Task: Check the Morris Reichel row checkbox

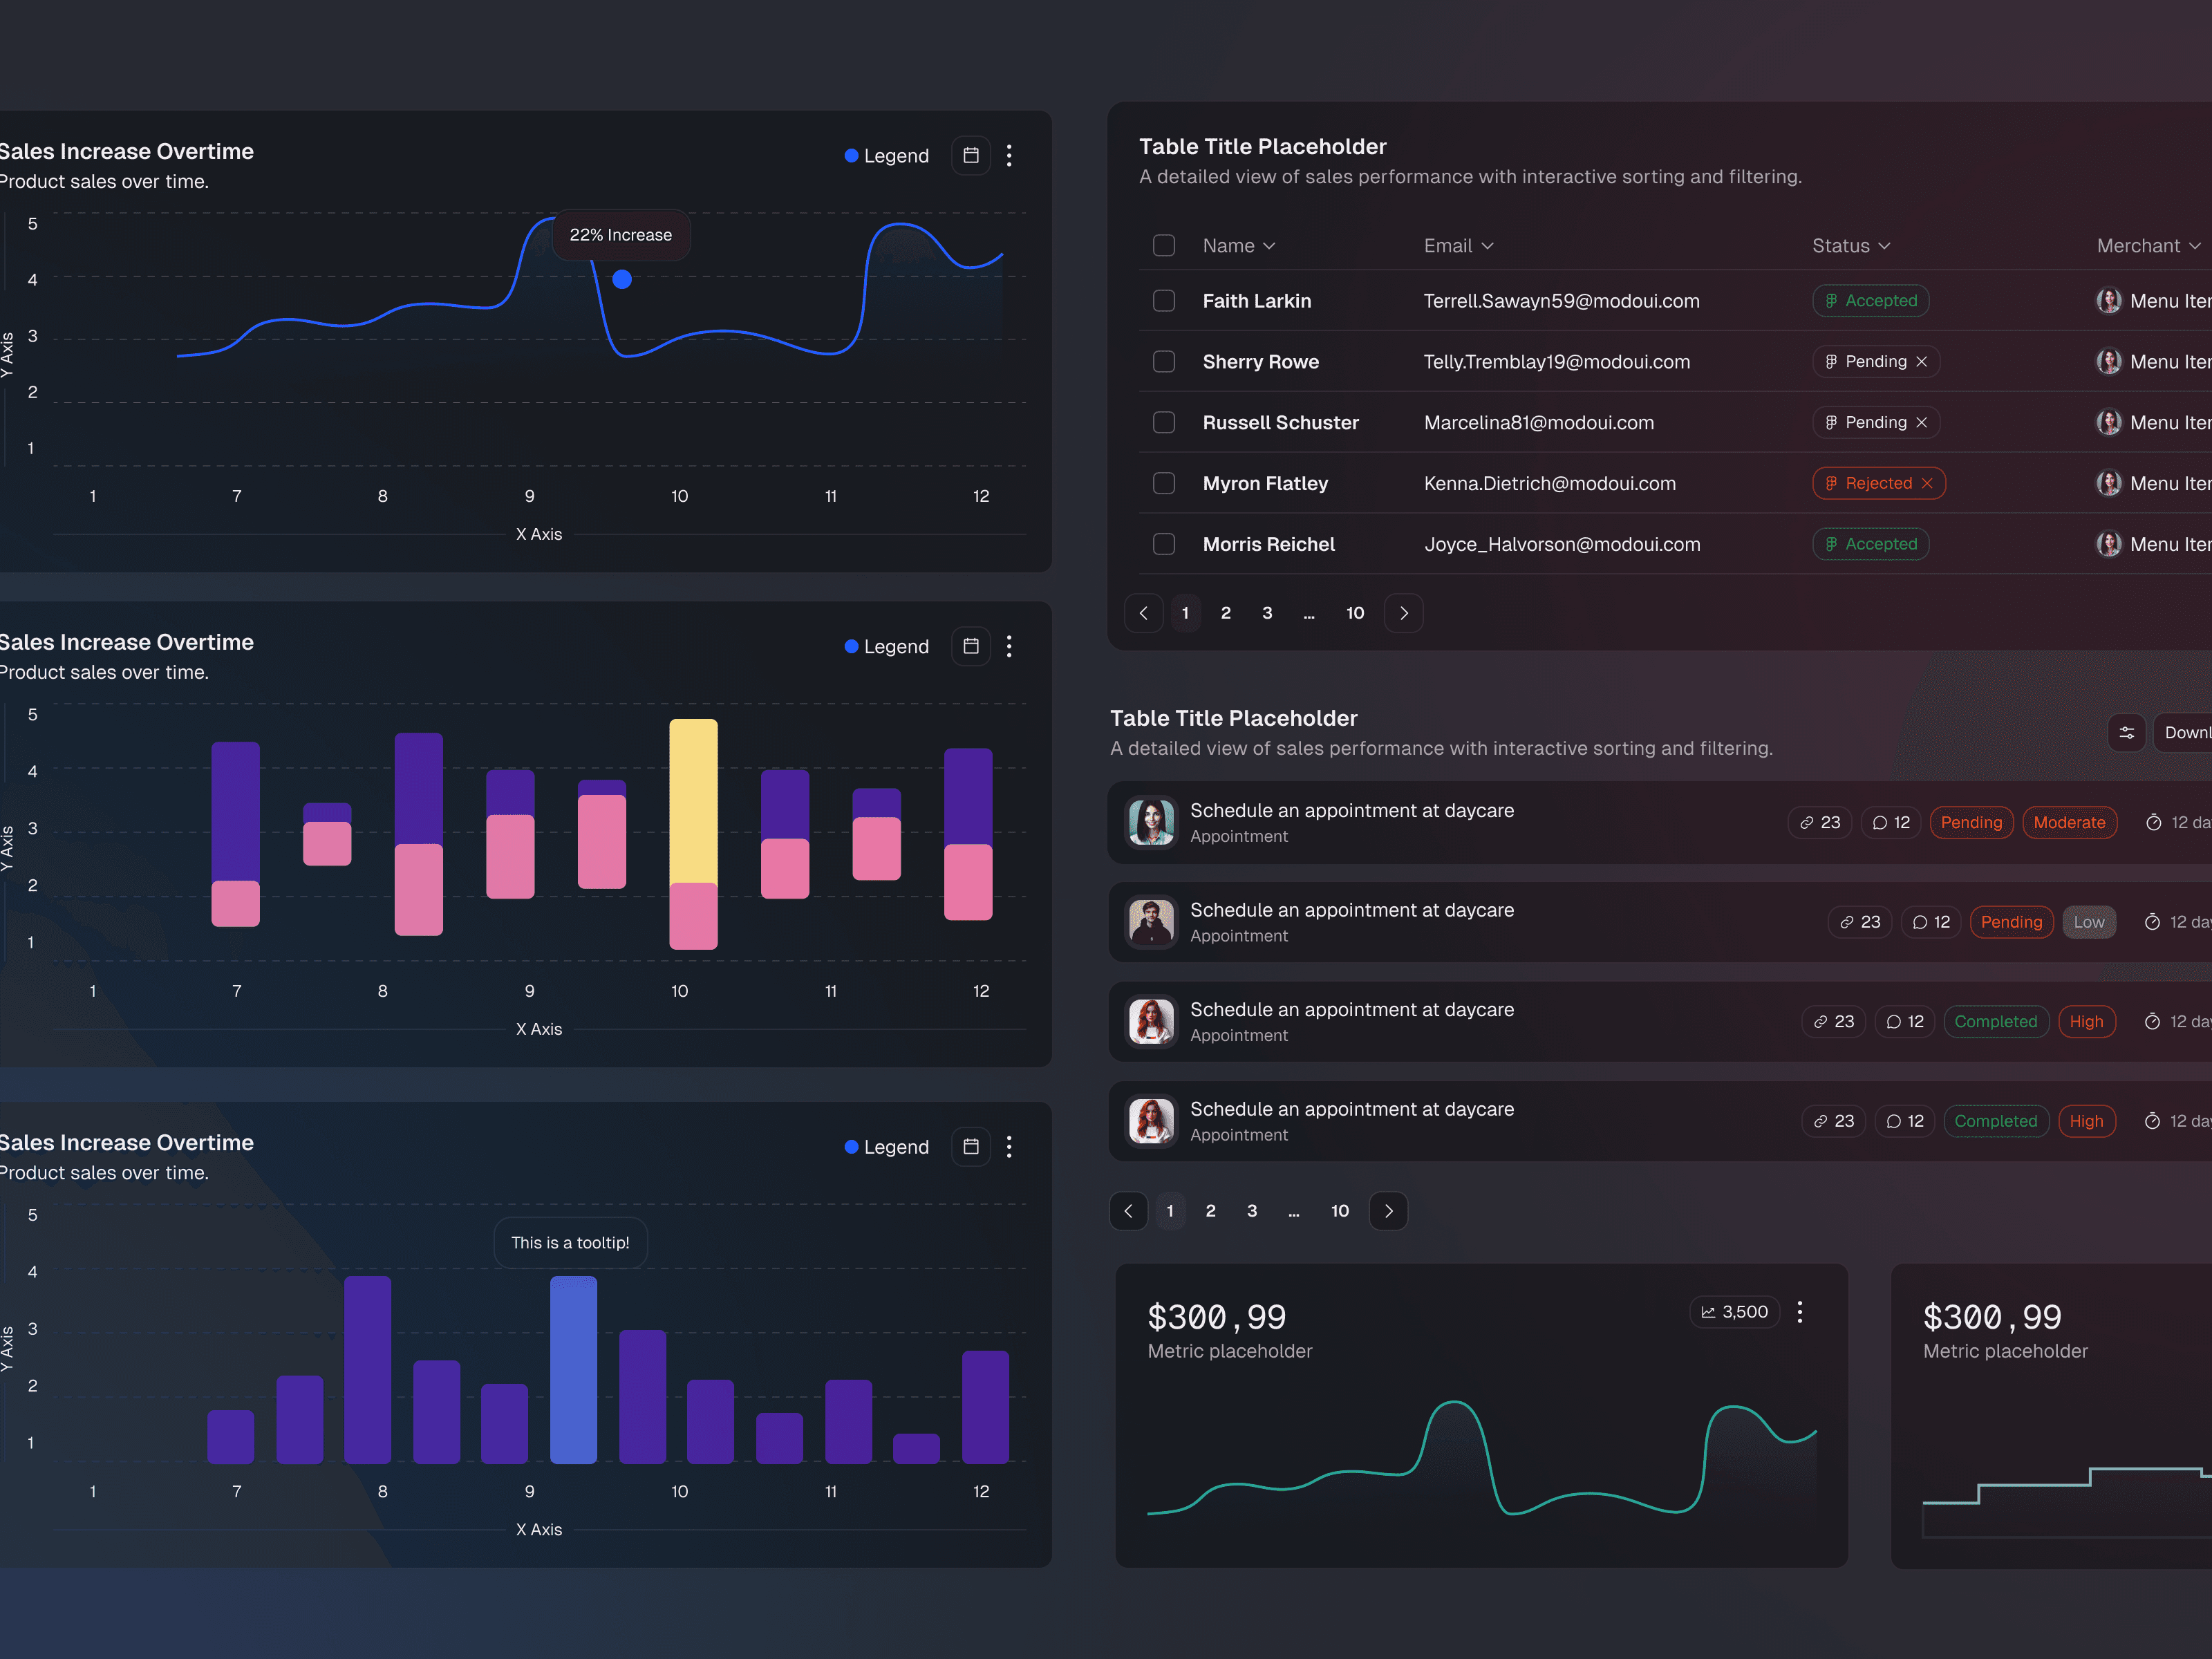Action: (x=1164, y=544)
